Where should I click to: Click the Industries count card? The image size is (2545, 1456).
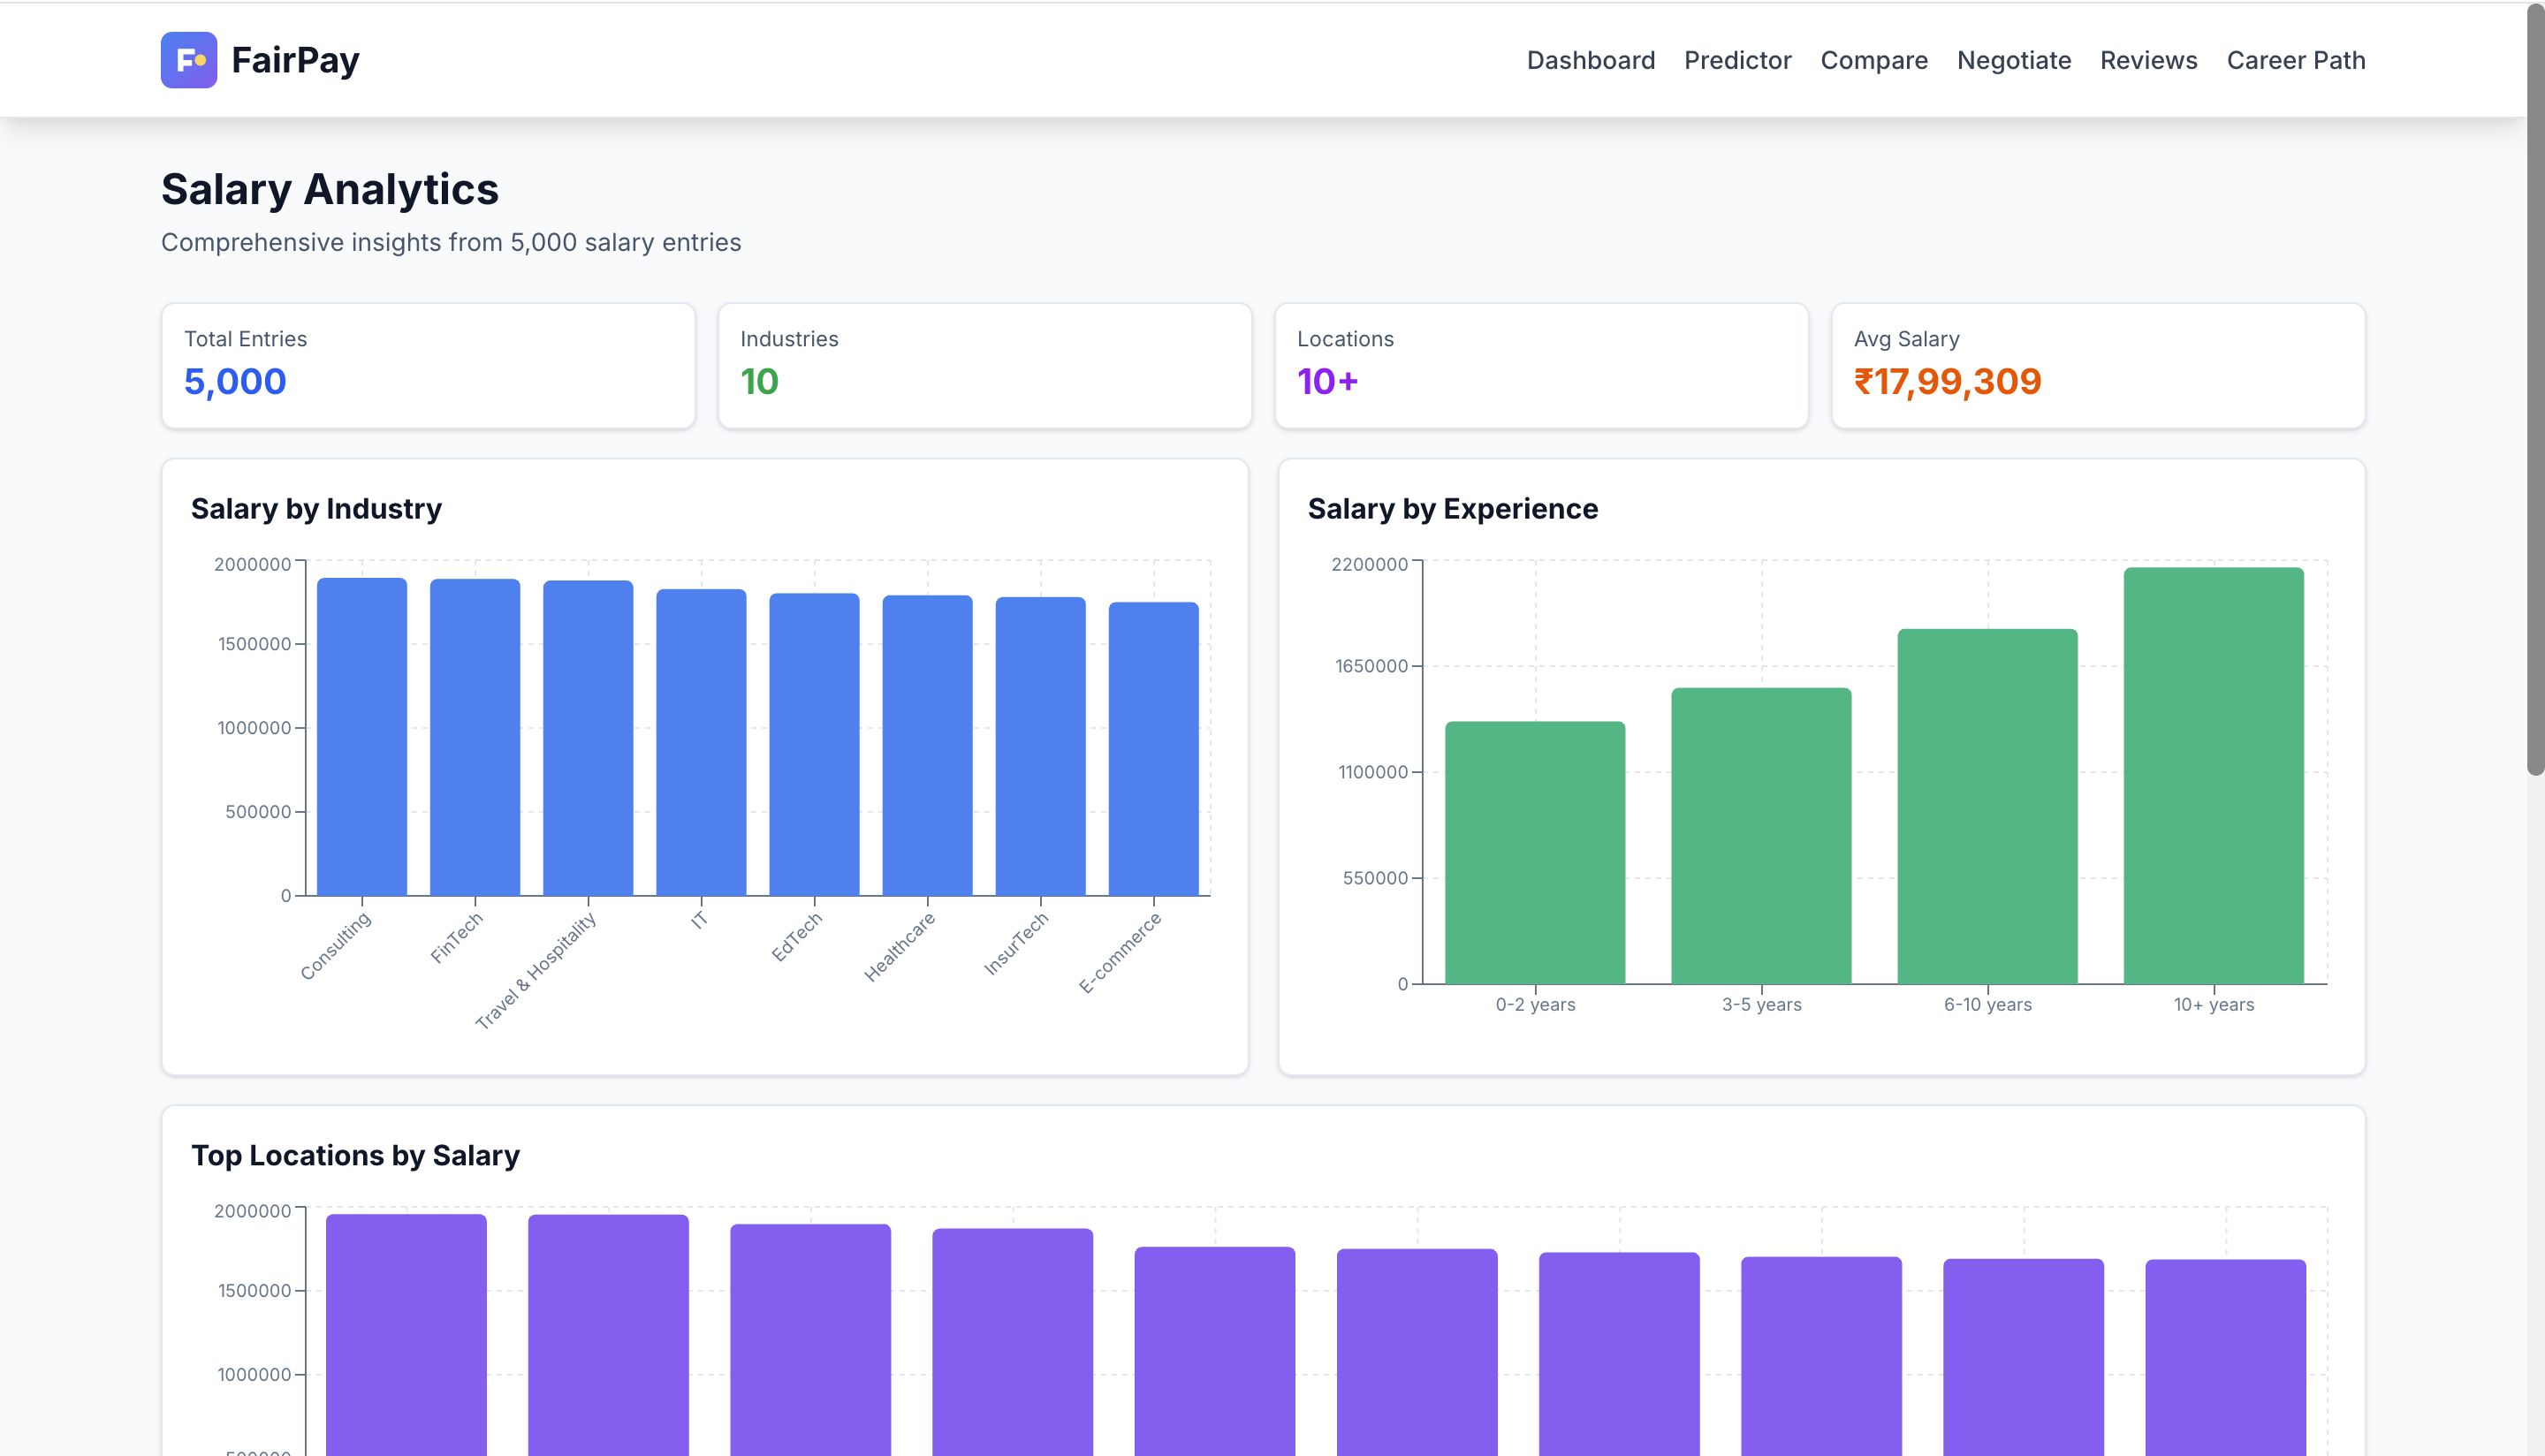pos(984,365)
